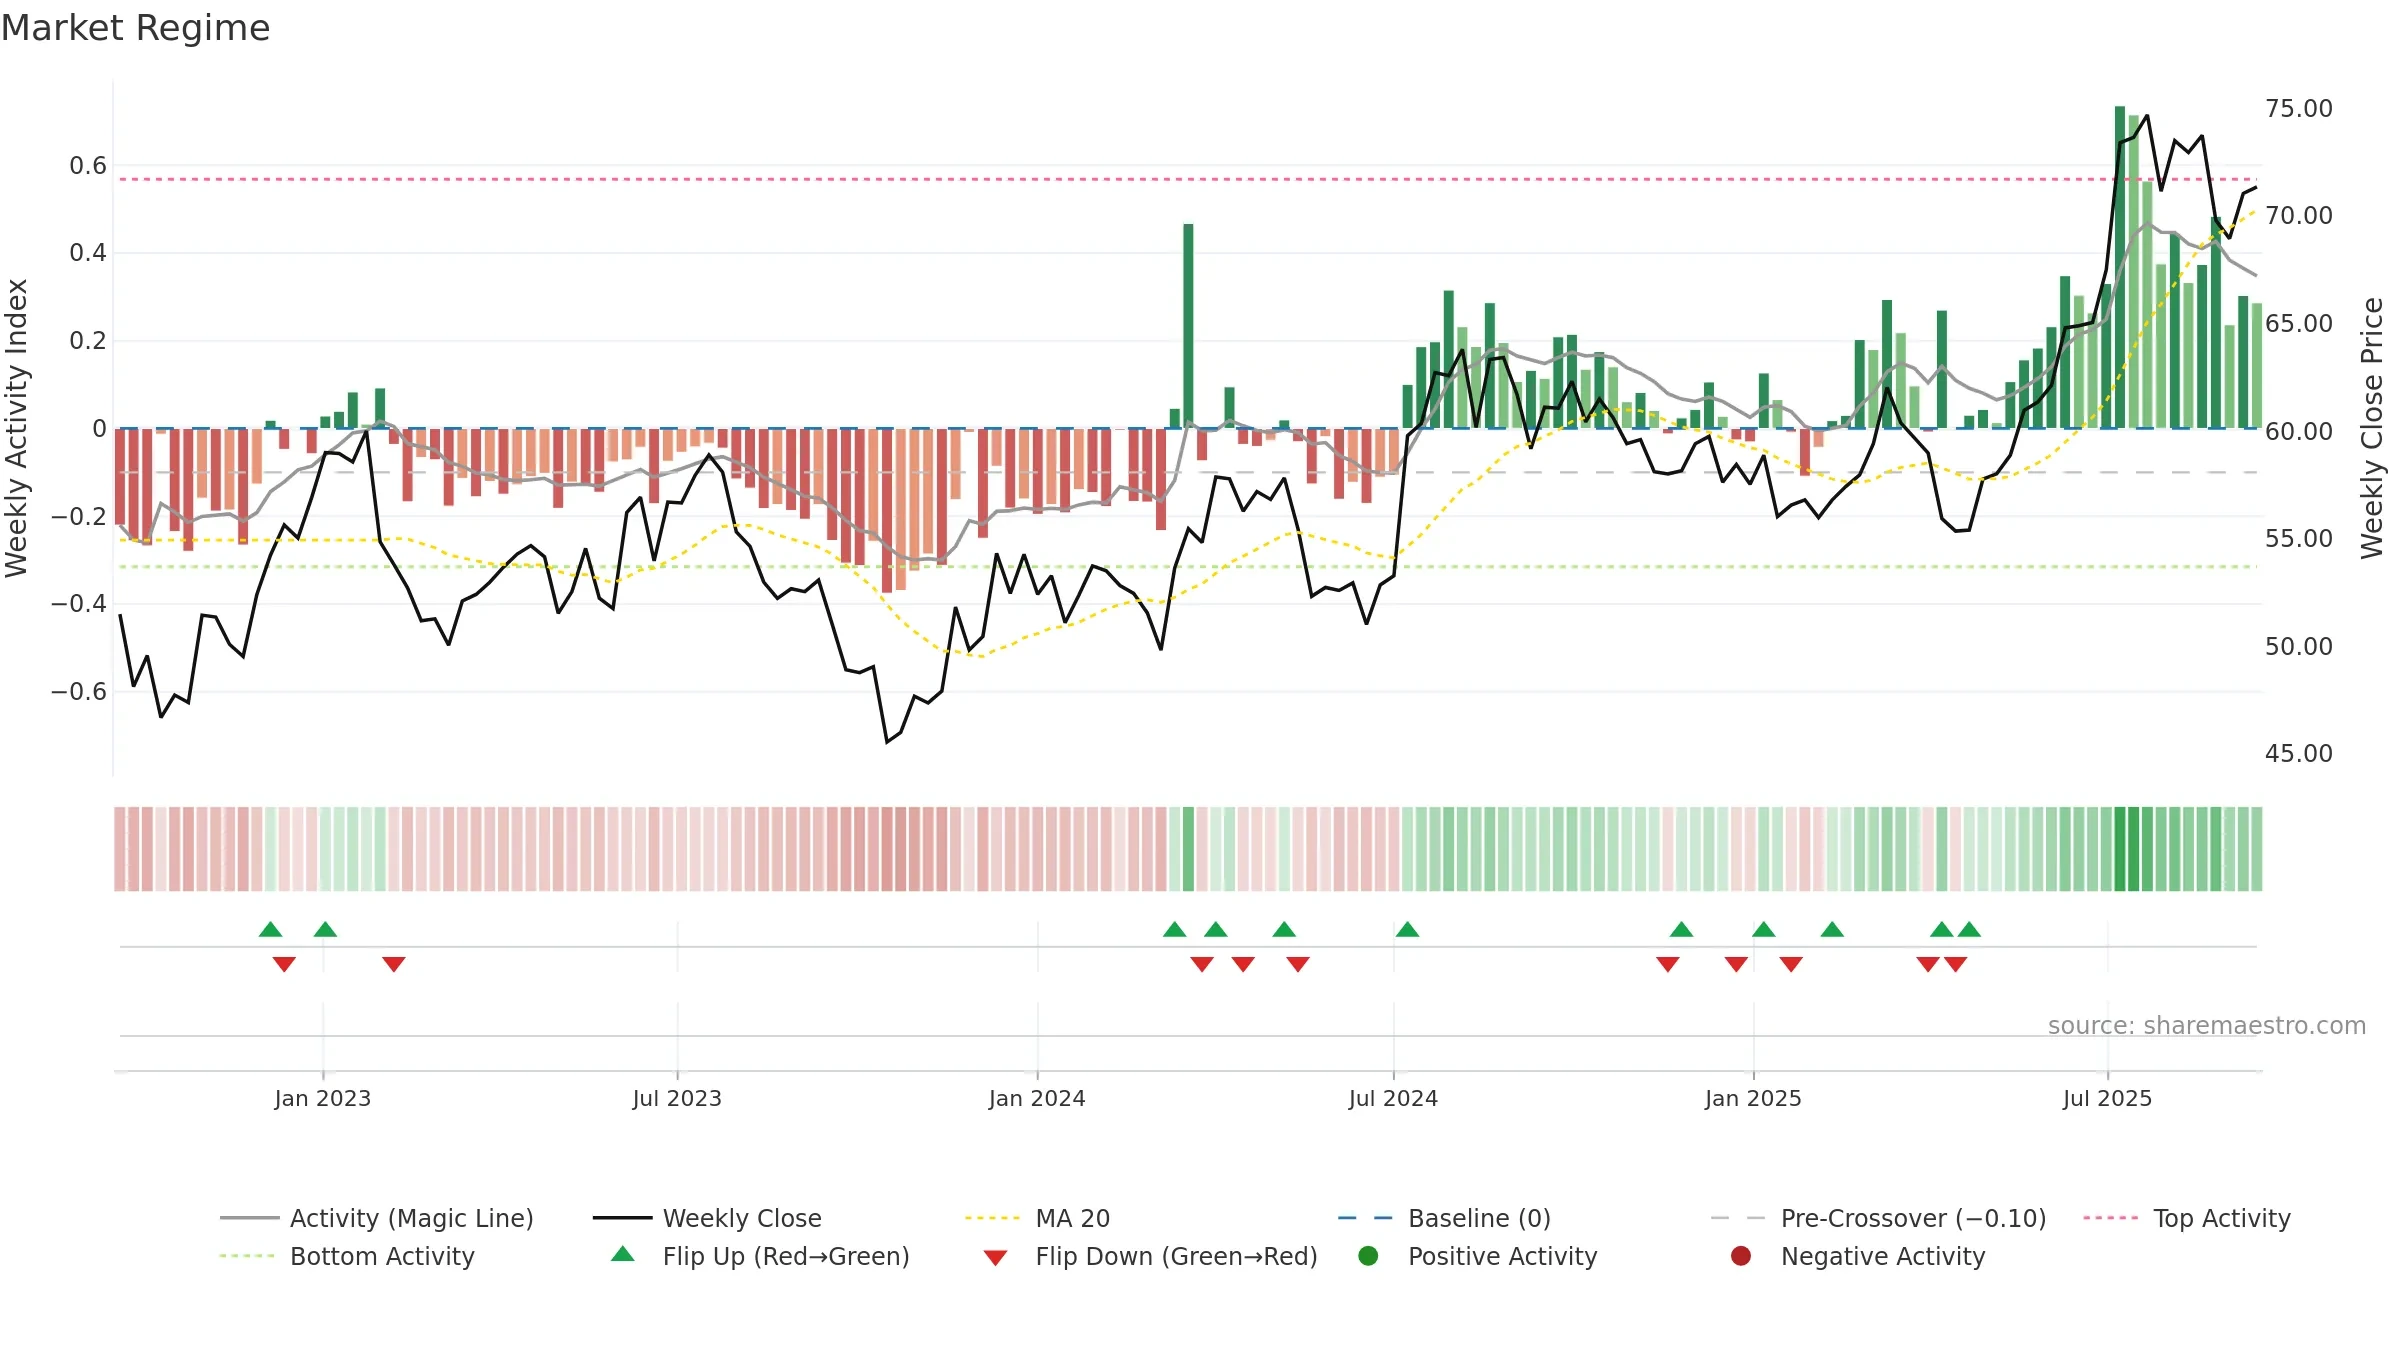
Task: Click the Jul 2024 axis label
Action: point(1393,1098)
